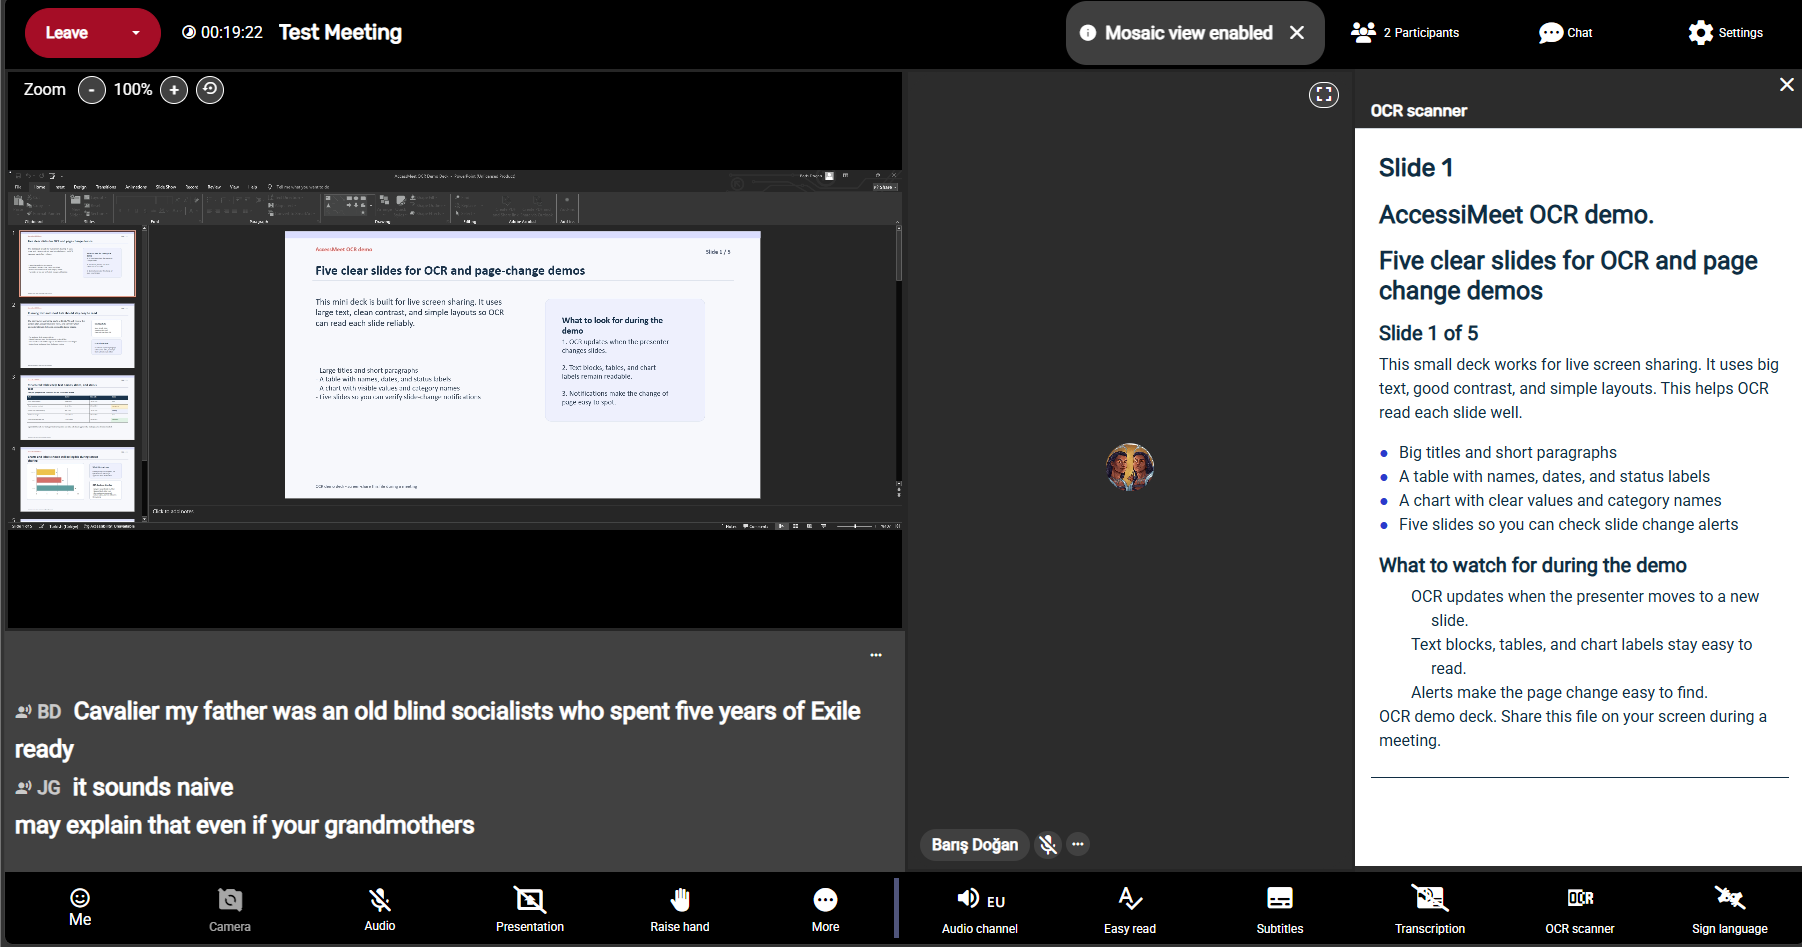Image resolution: width=1802 pixels, height=947 pixels.
Task: Click 'Big titles and short paragraphs' bullet
Action: click(1507, 452)
